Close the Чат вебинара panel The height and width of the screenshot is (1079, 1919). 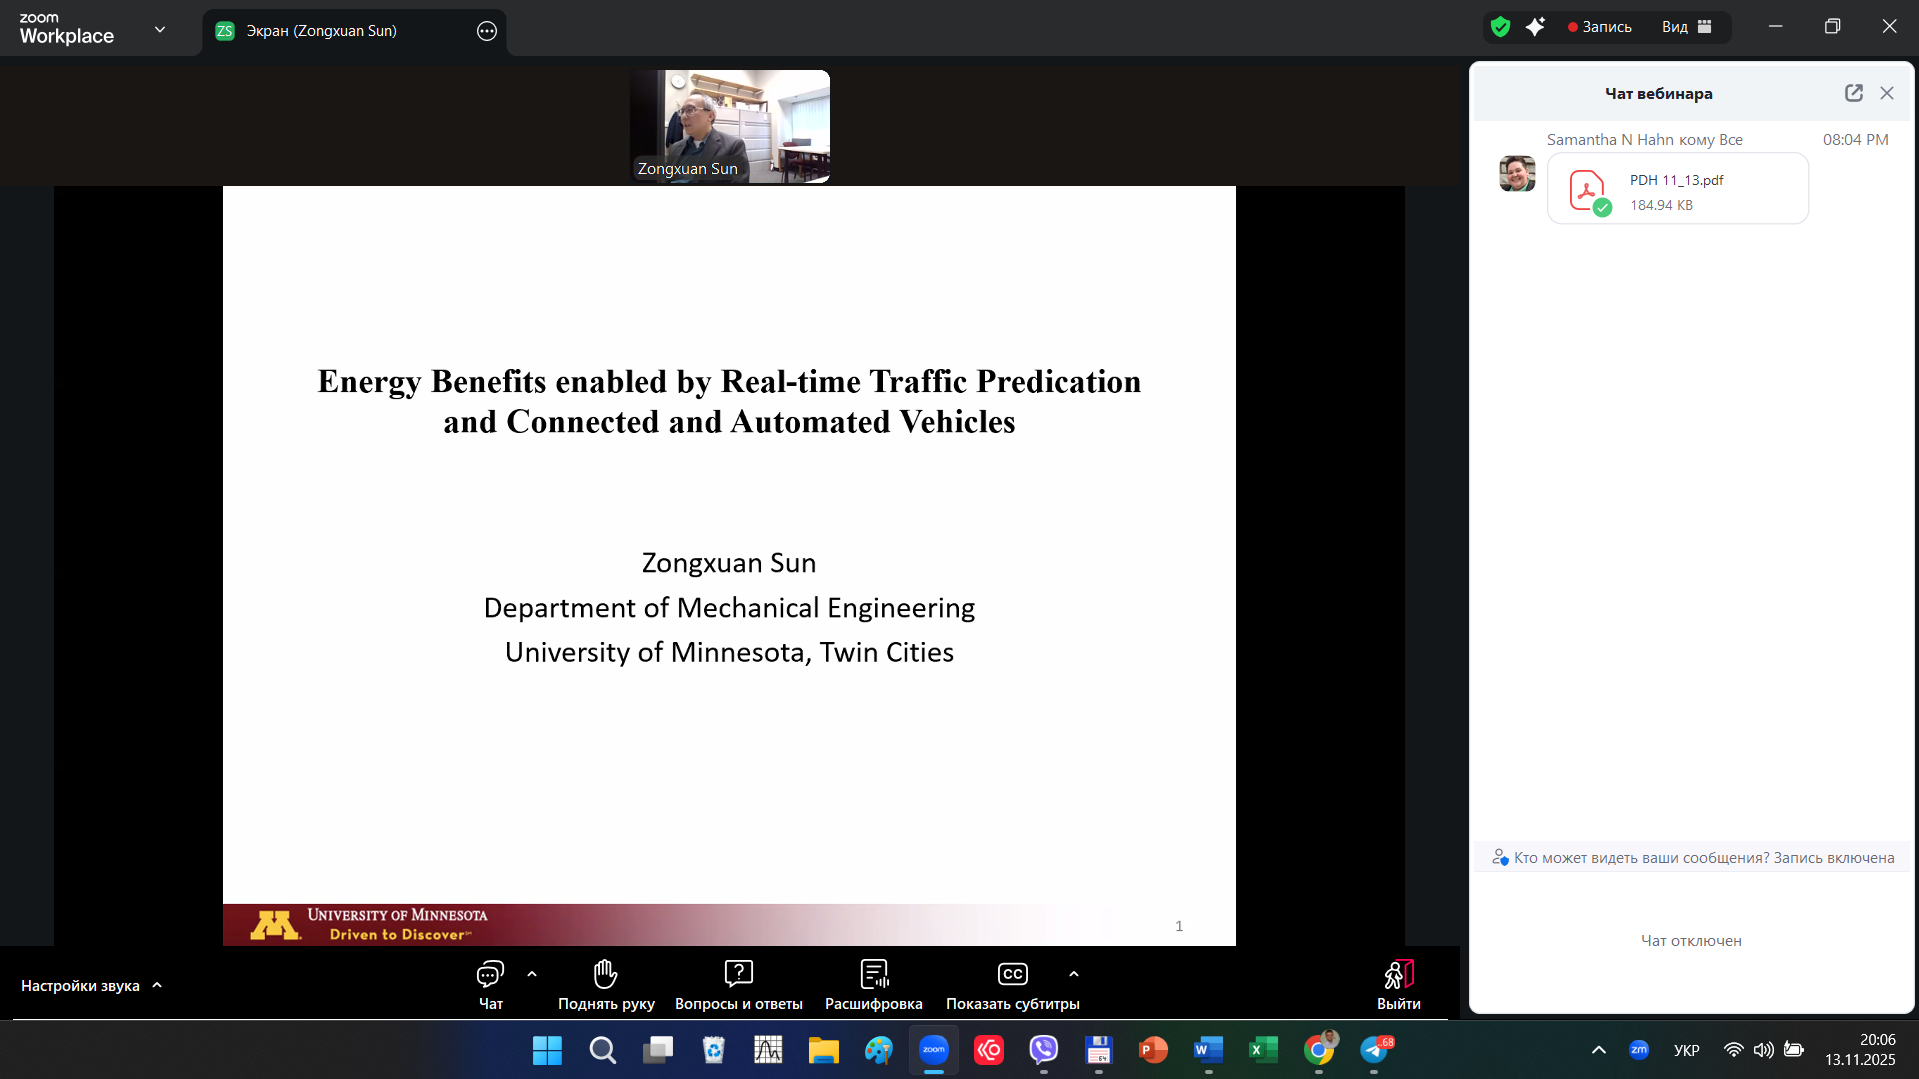[1887, 93]
